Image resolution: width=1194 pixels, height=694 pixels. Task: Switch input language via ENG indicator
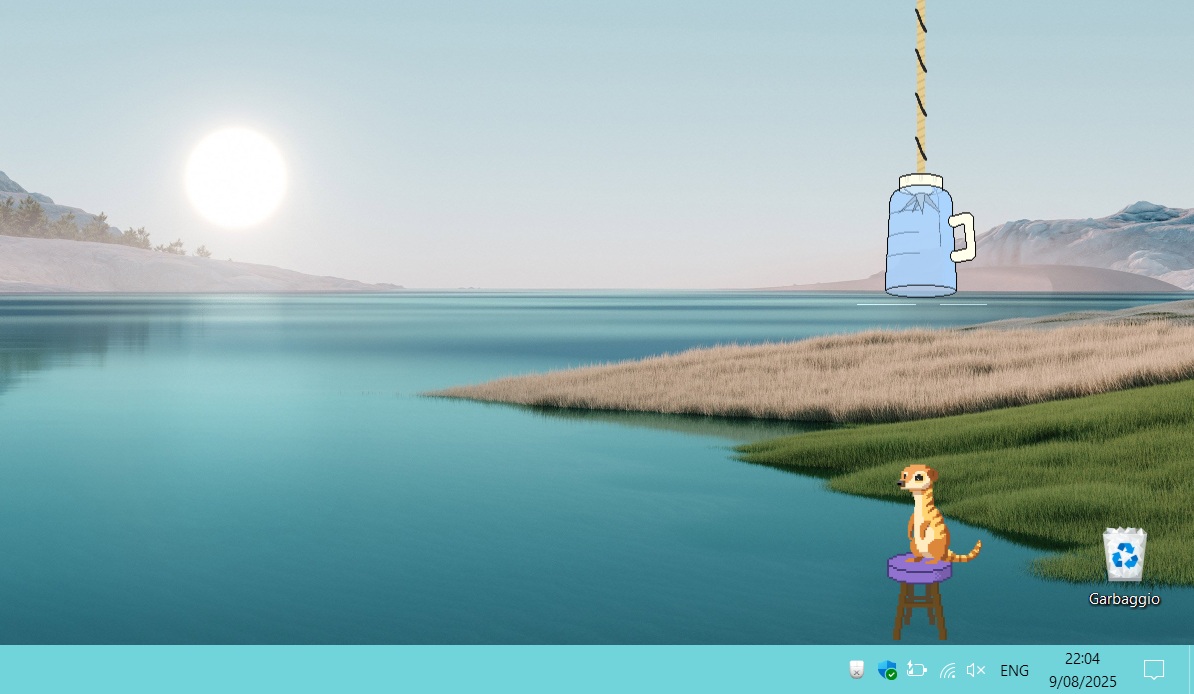(x=1014, y=670)
